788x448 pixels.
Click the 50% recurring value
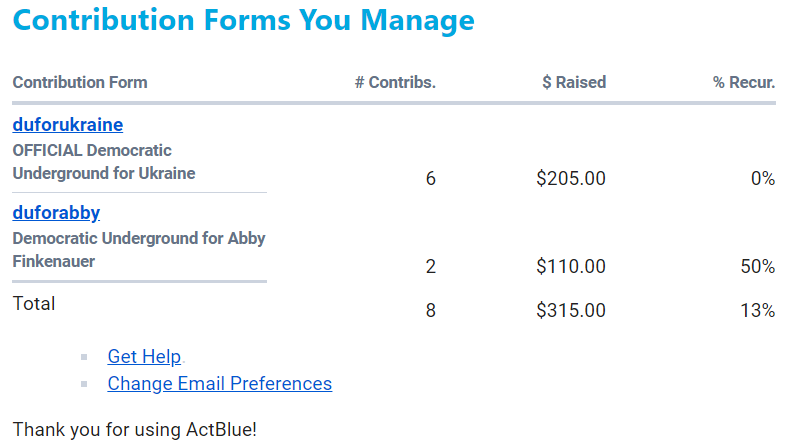tap(757, 267)
